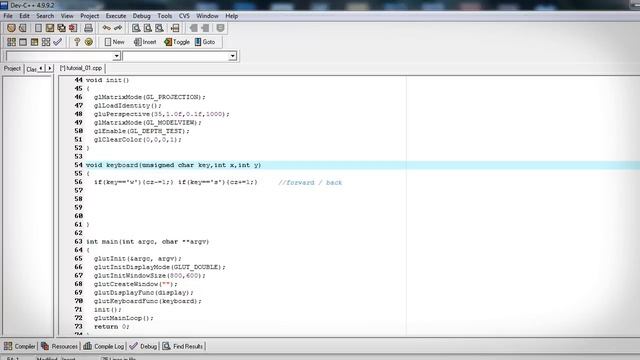640x360 pixels.
Task: Click the greyed Add to project icon
Action: pyautogui.click(x=193, y=28)
